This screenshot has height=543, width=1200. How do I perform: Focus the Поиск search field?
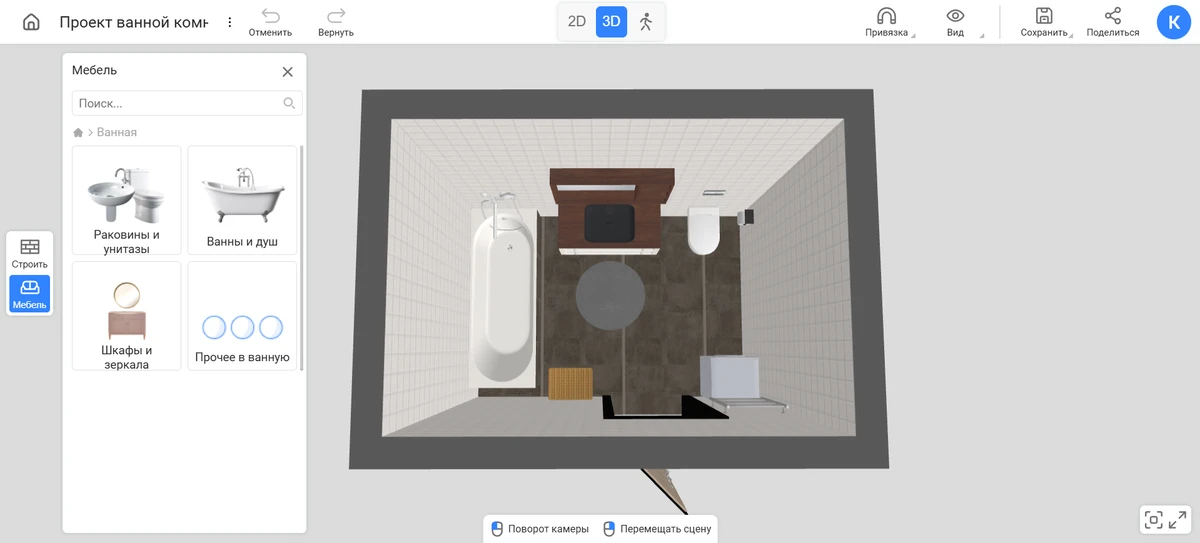[x=187, y=103]
